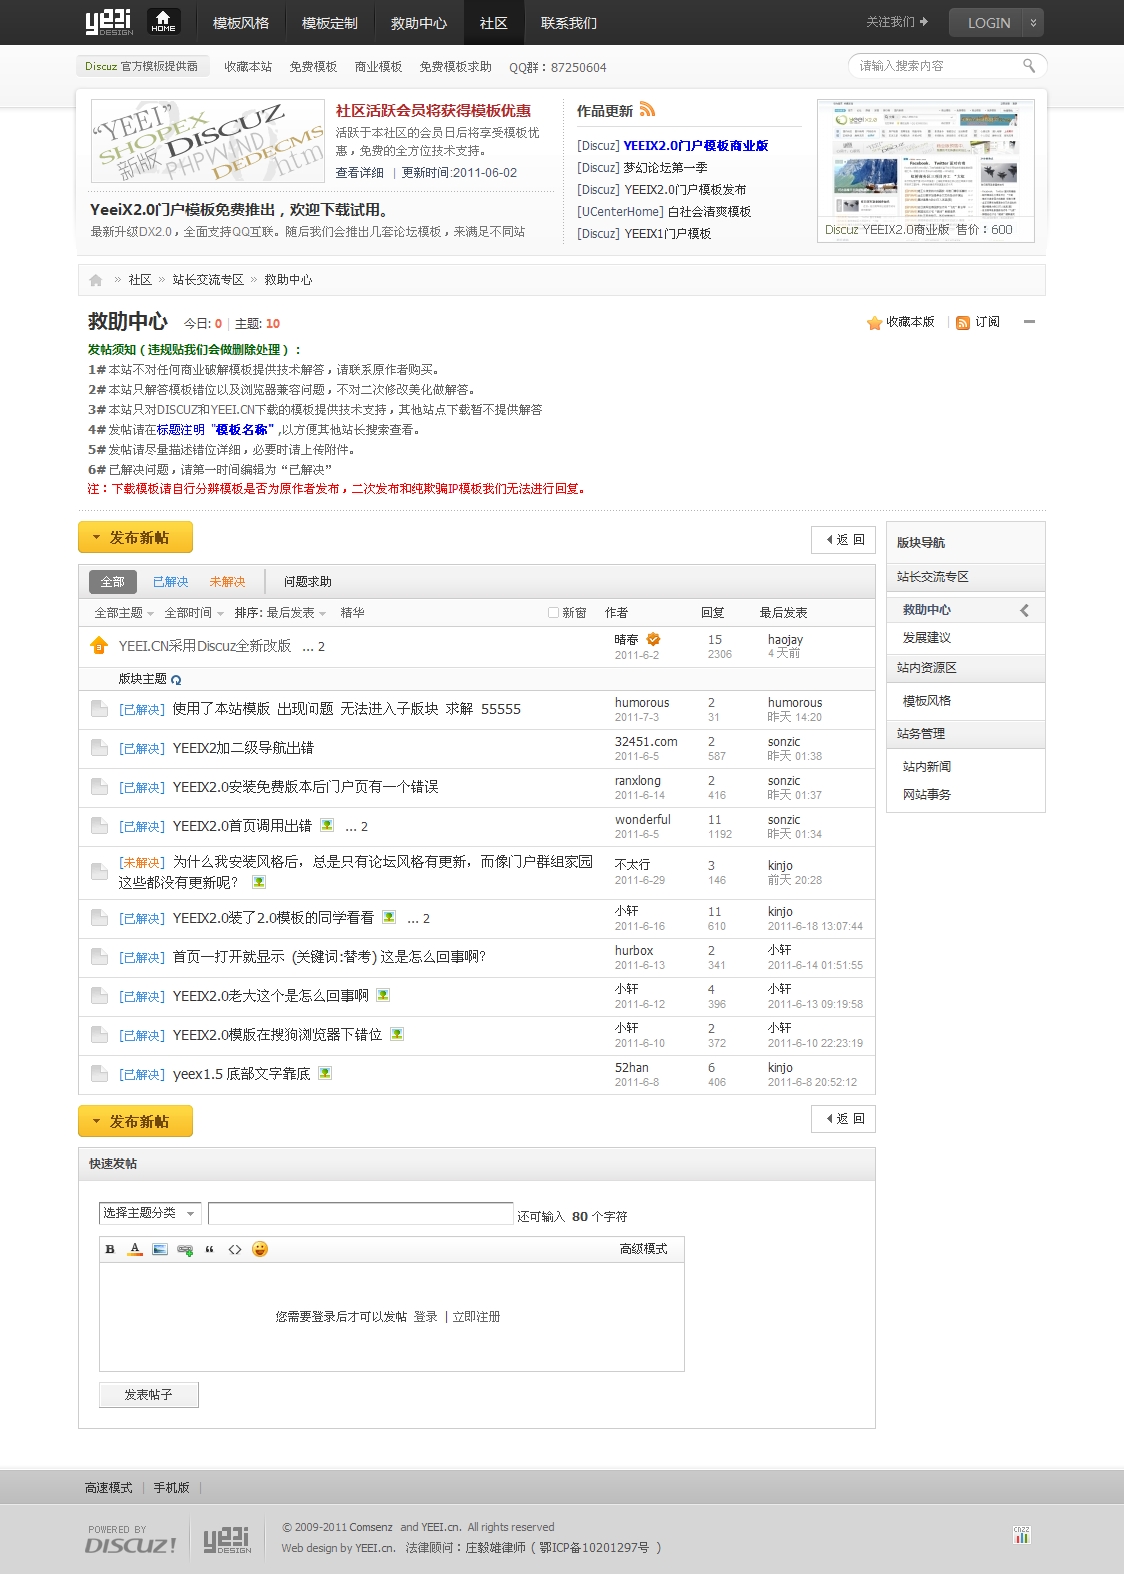This screenshot has height=1574, width=1124.
Task: Expand the arrow next to LOGIN button
Action: coord(1034,23)
